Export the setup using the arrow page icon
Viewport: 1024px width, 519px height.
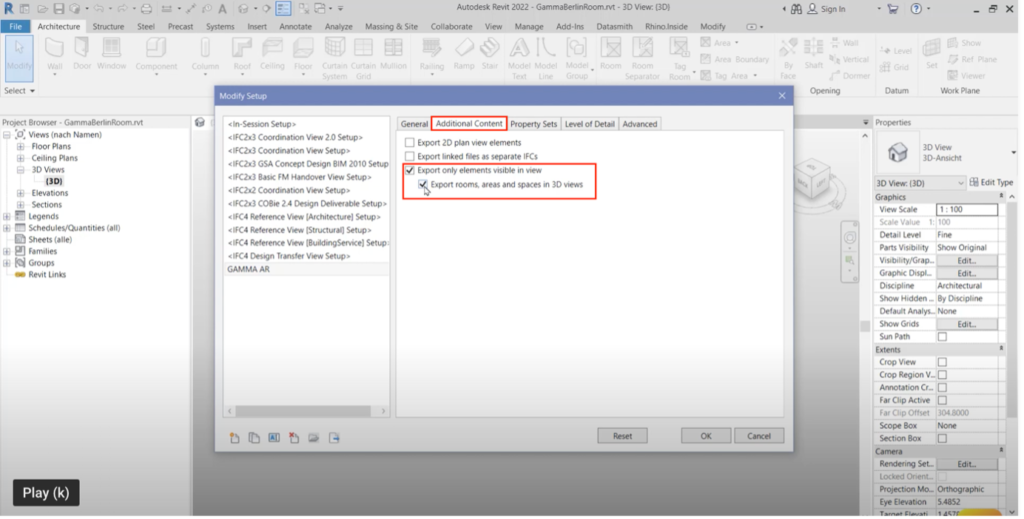coord(334,438)
